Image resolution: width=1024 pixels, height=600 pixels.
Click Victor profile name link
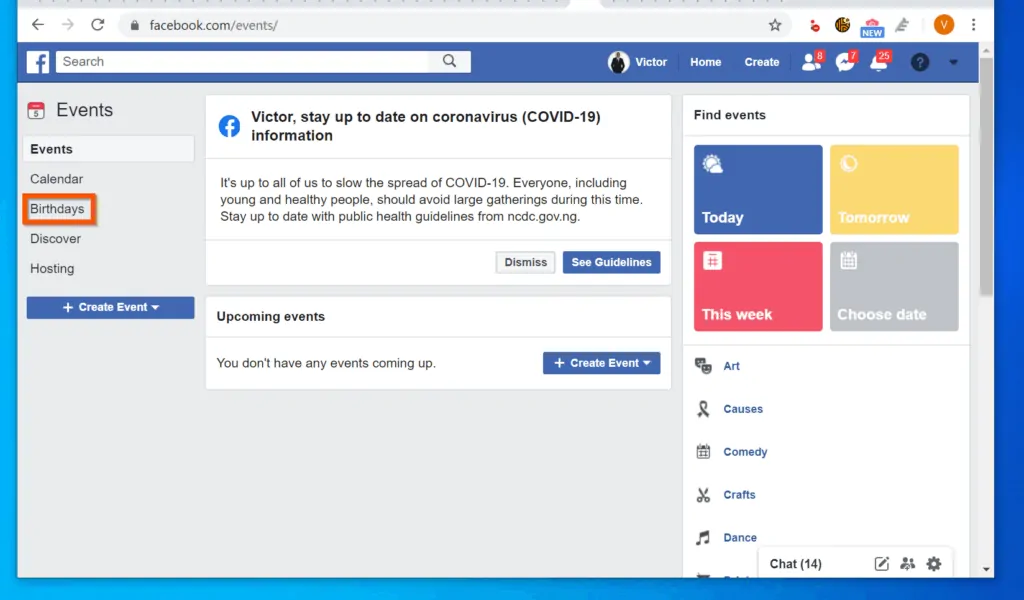(651, 62)
